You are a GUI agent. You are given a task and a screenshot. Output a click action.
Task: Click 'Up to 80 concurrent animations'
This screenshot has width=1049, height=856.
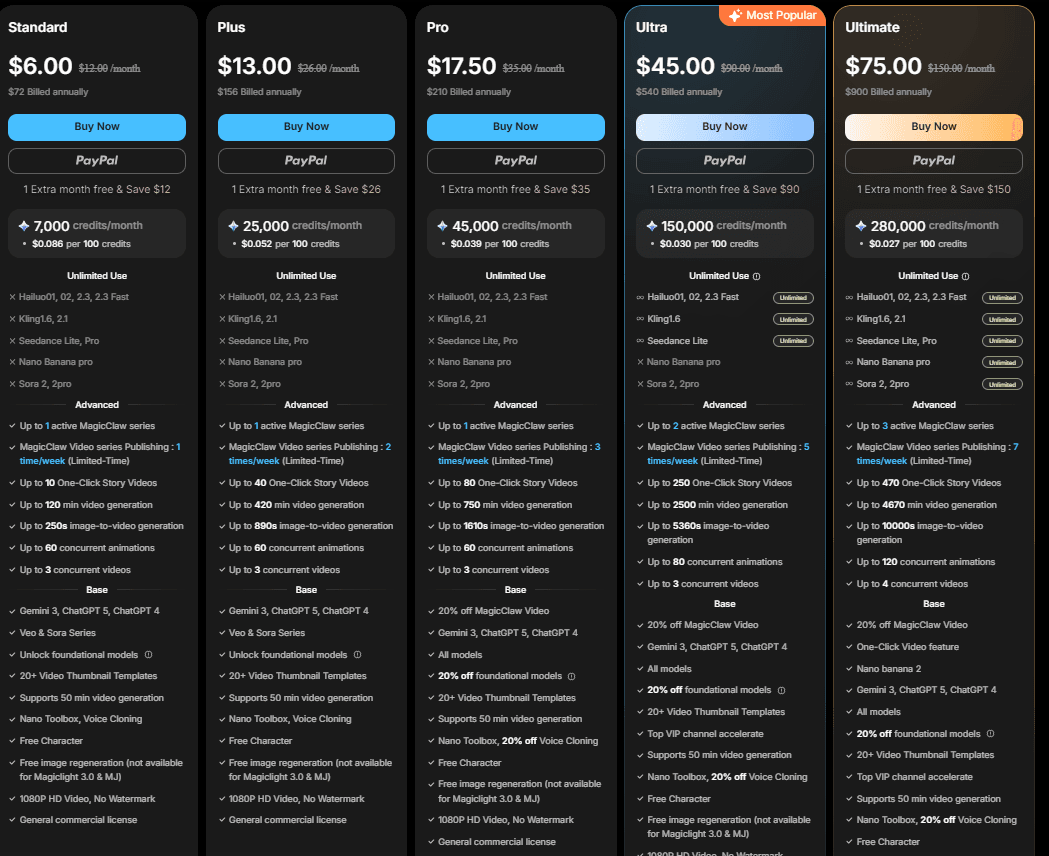(x=714, y=562)
